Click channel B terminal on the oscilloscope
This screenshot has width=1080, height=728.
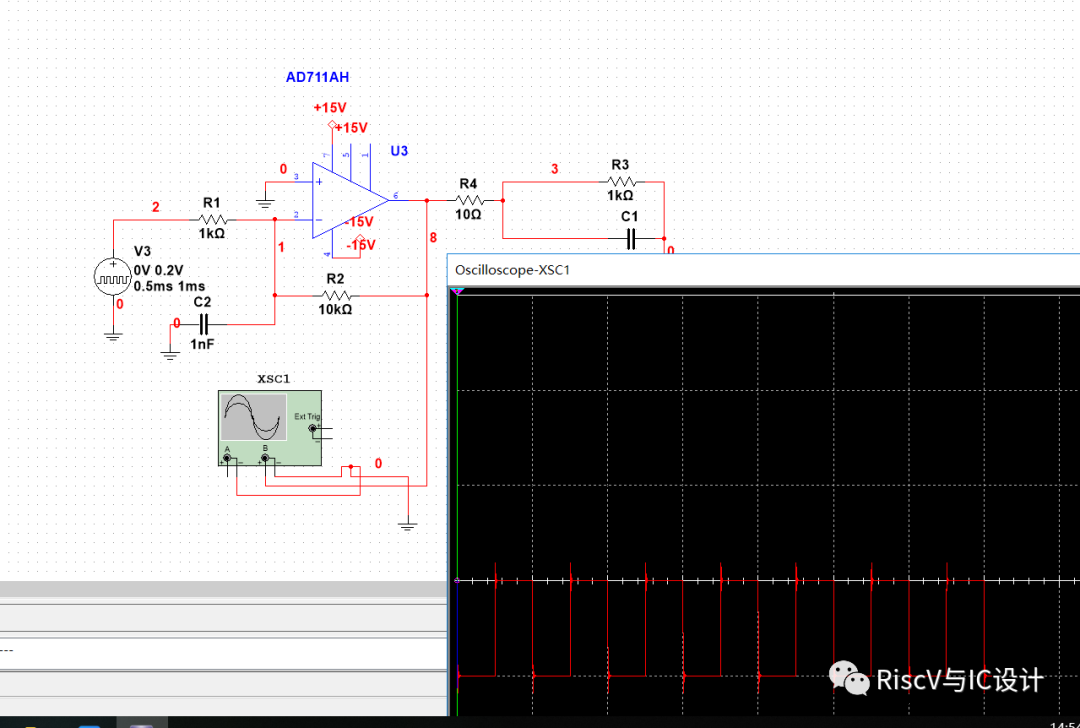click(x=265, y=459)
